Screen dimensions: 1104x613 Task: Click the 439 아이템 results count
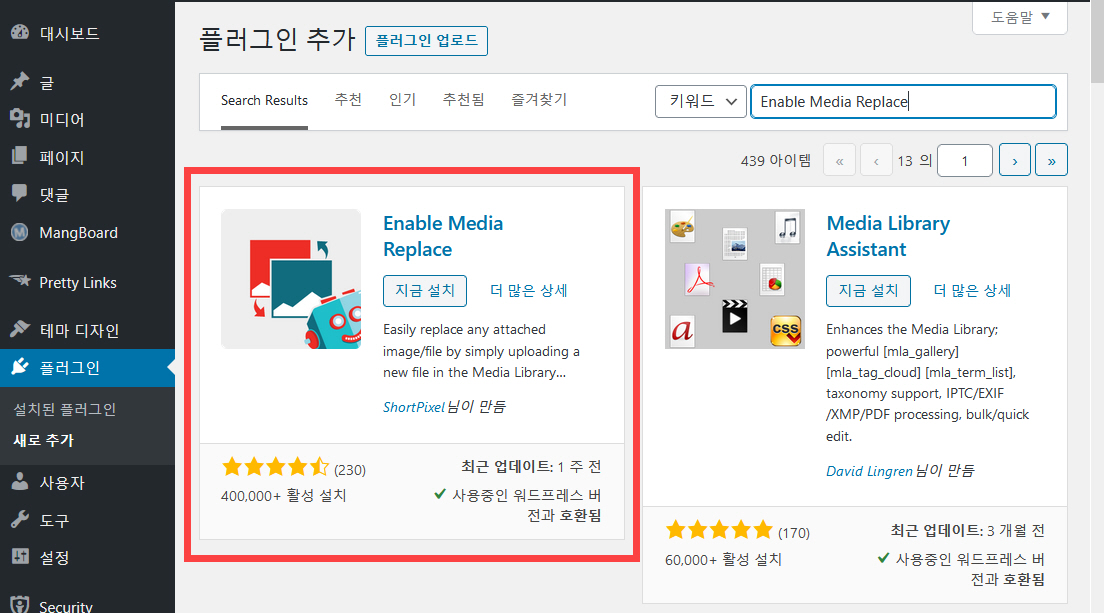tap(776, 161)
